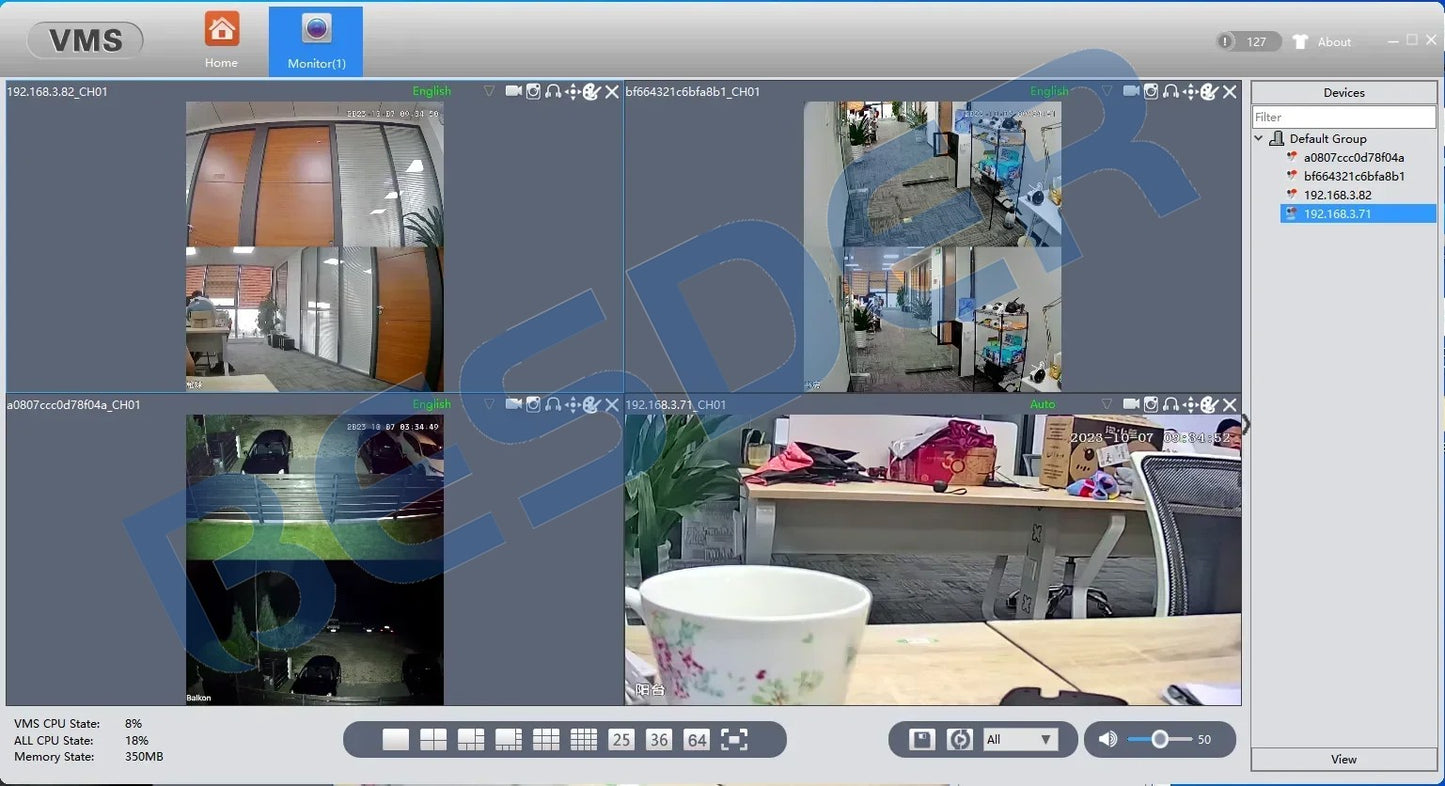This screenshot has width=1445, height=786.
Task: Mute the volume by clicking the speaker icon
Action: click(1108, 739)
